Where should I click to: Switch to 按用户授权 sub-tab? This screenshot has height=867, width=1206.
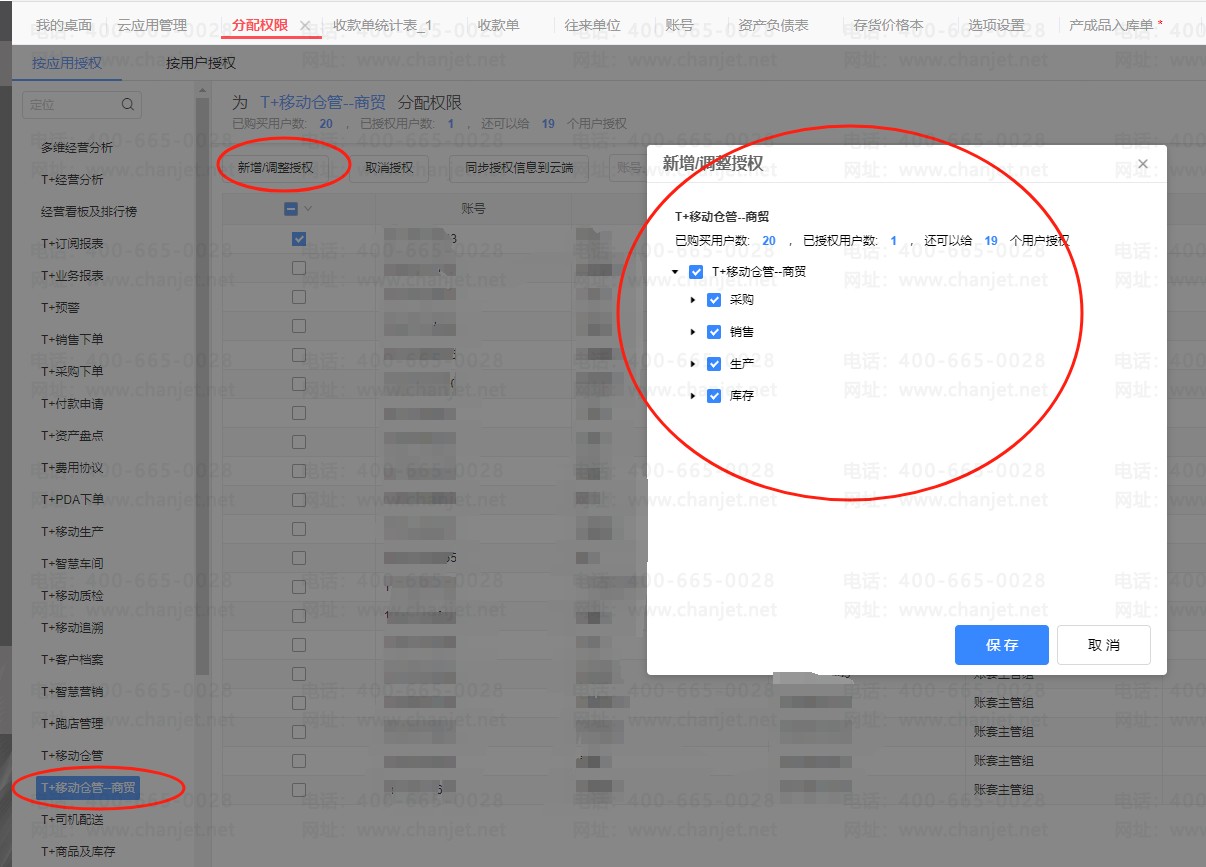[x=201, y=63]
